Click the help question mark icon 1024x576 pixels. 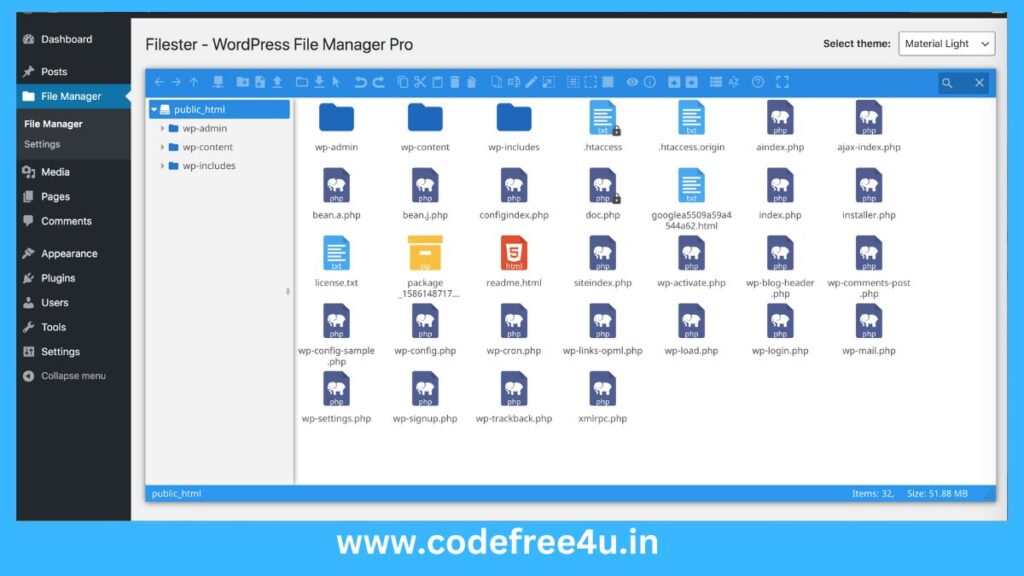pos(758,82)
